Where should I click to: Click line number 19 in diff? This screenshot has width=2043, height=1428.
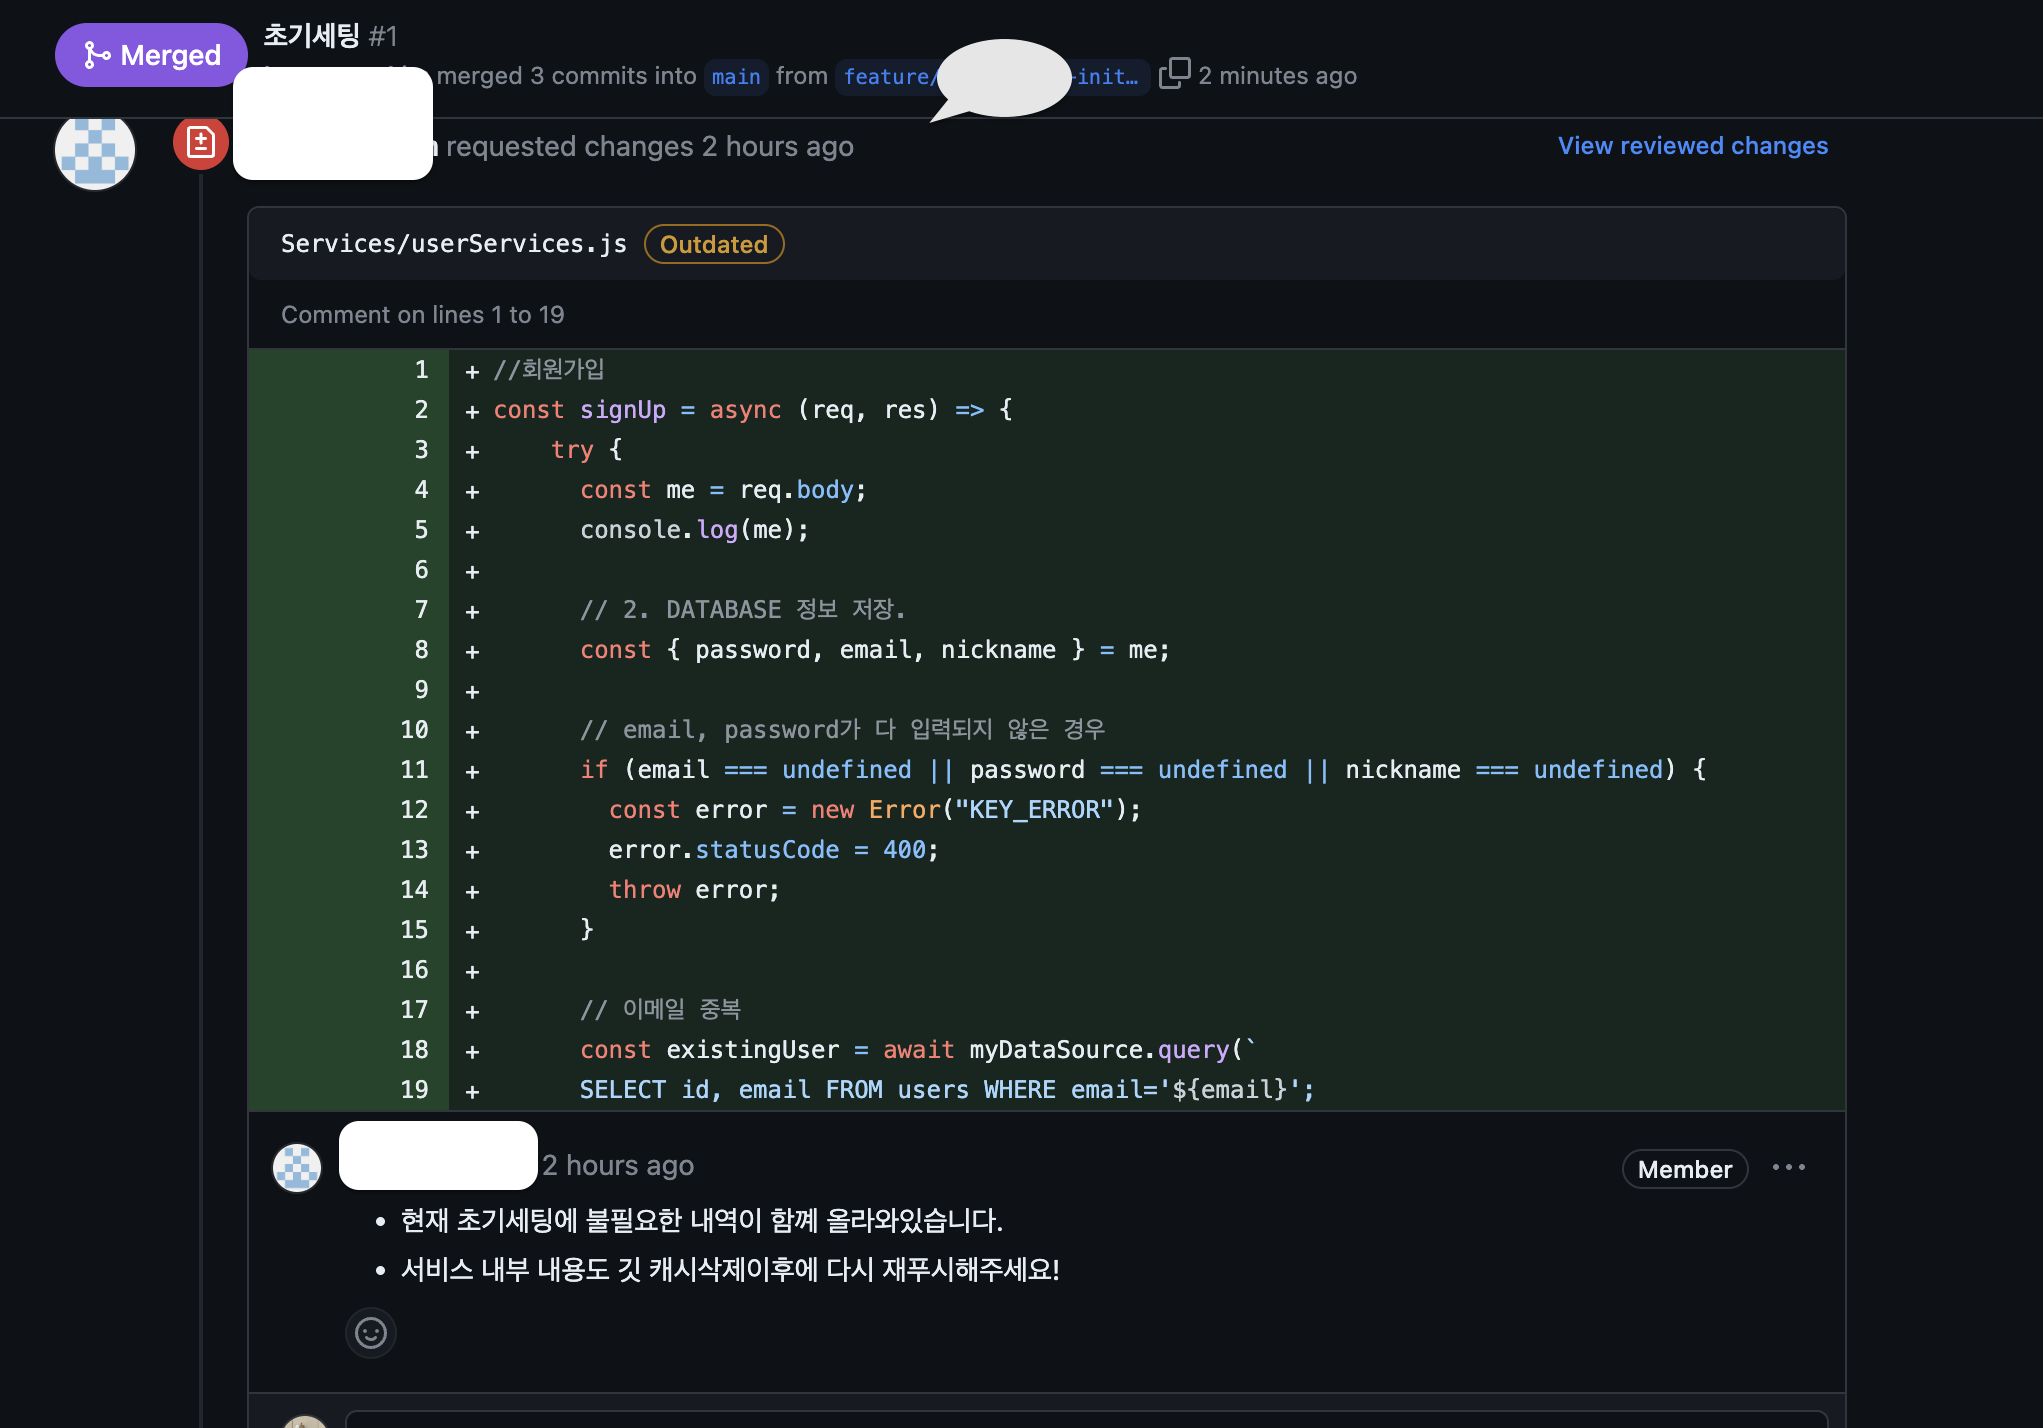pos(414,1090)
